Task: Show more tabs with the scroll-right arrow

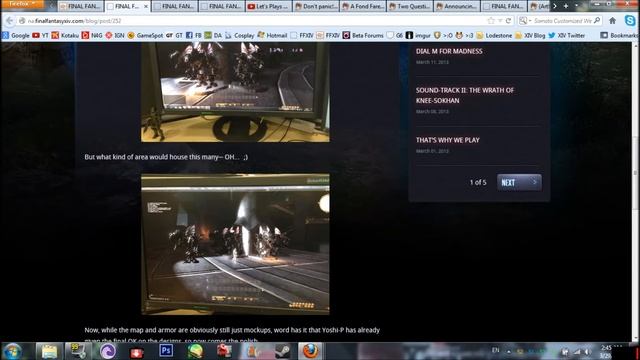Action: (x=554, y=7)
